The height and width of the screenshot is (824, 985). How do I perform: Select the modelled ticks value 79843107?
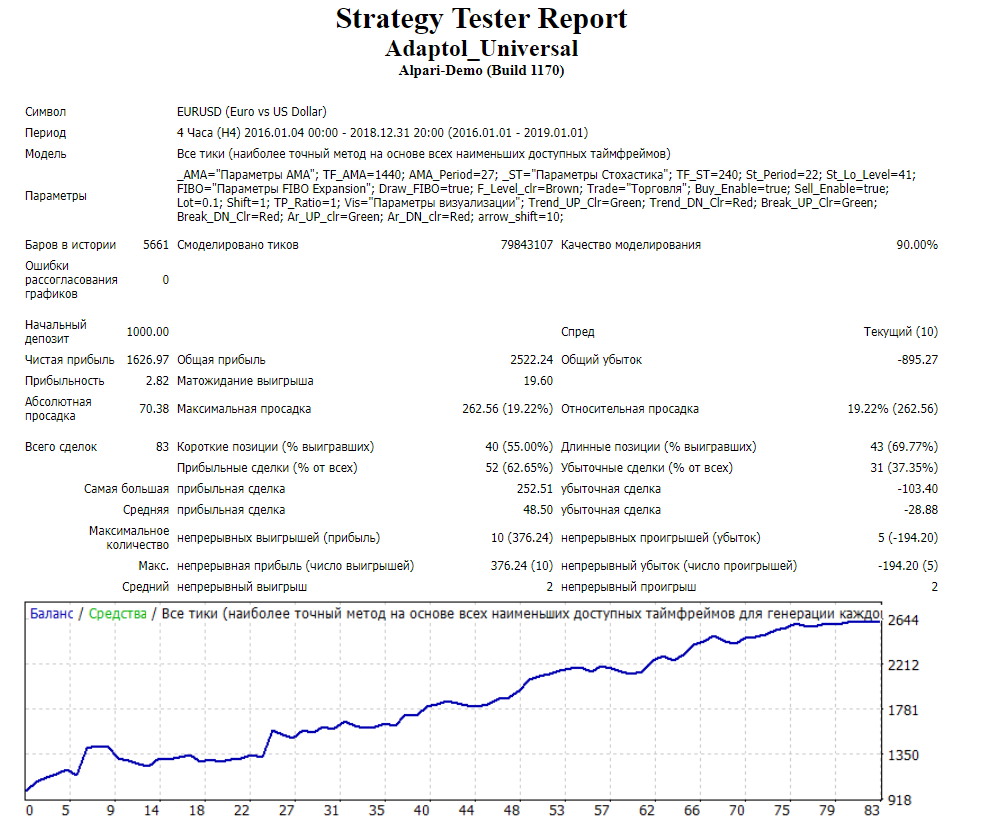[x=526, y=245]
